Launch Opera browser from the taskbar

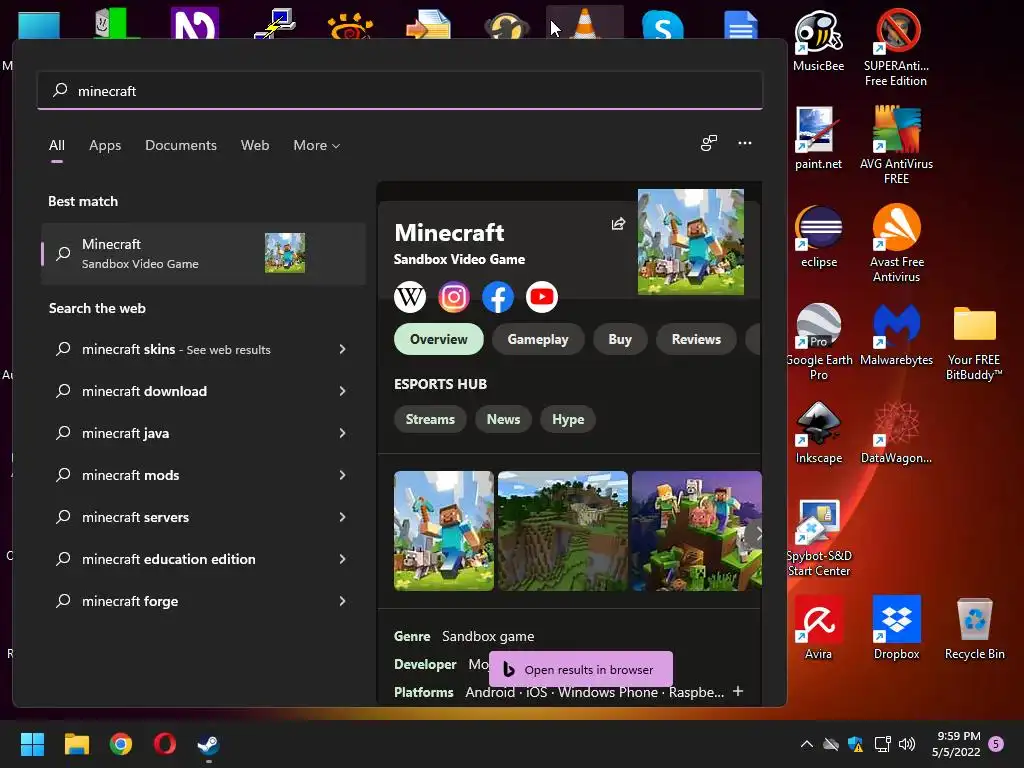[165, 744]
